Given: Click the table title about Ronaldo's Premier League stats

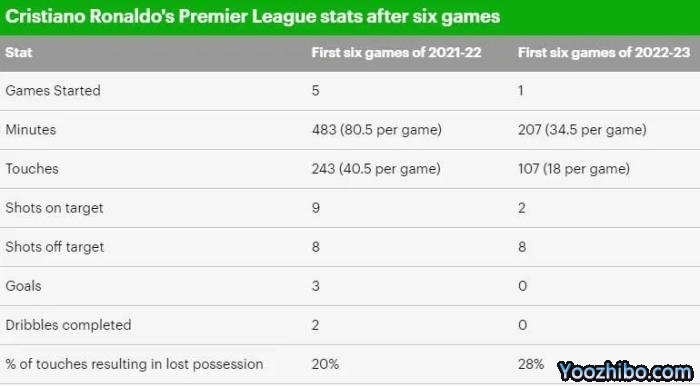Looking at the screenshot, I should (x=253, y=17).
